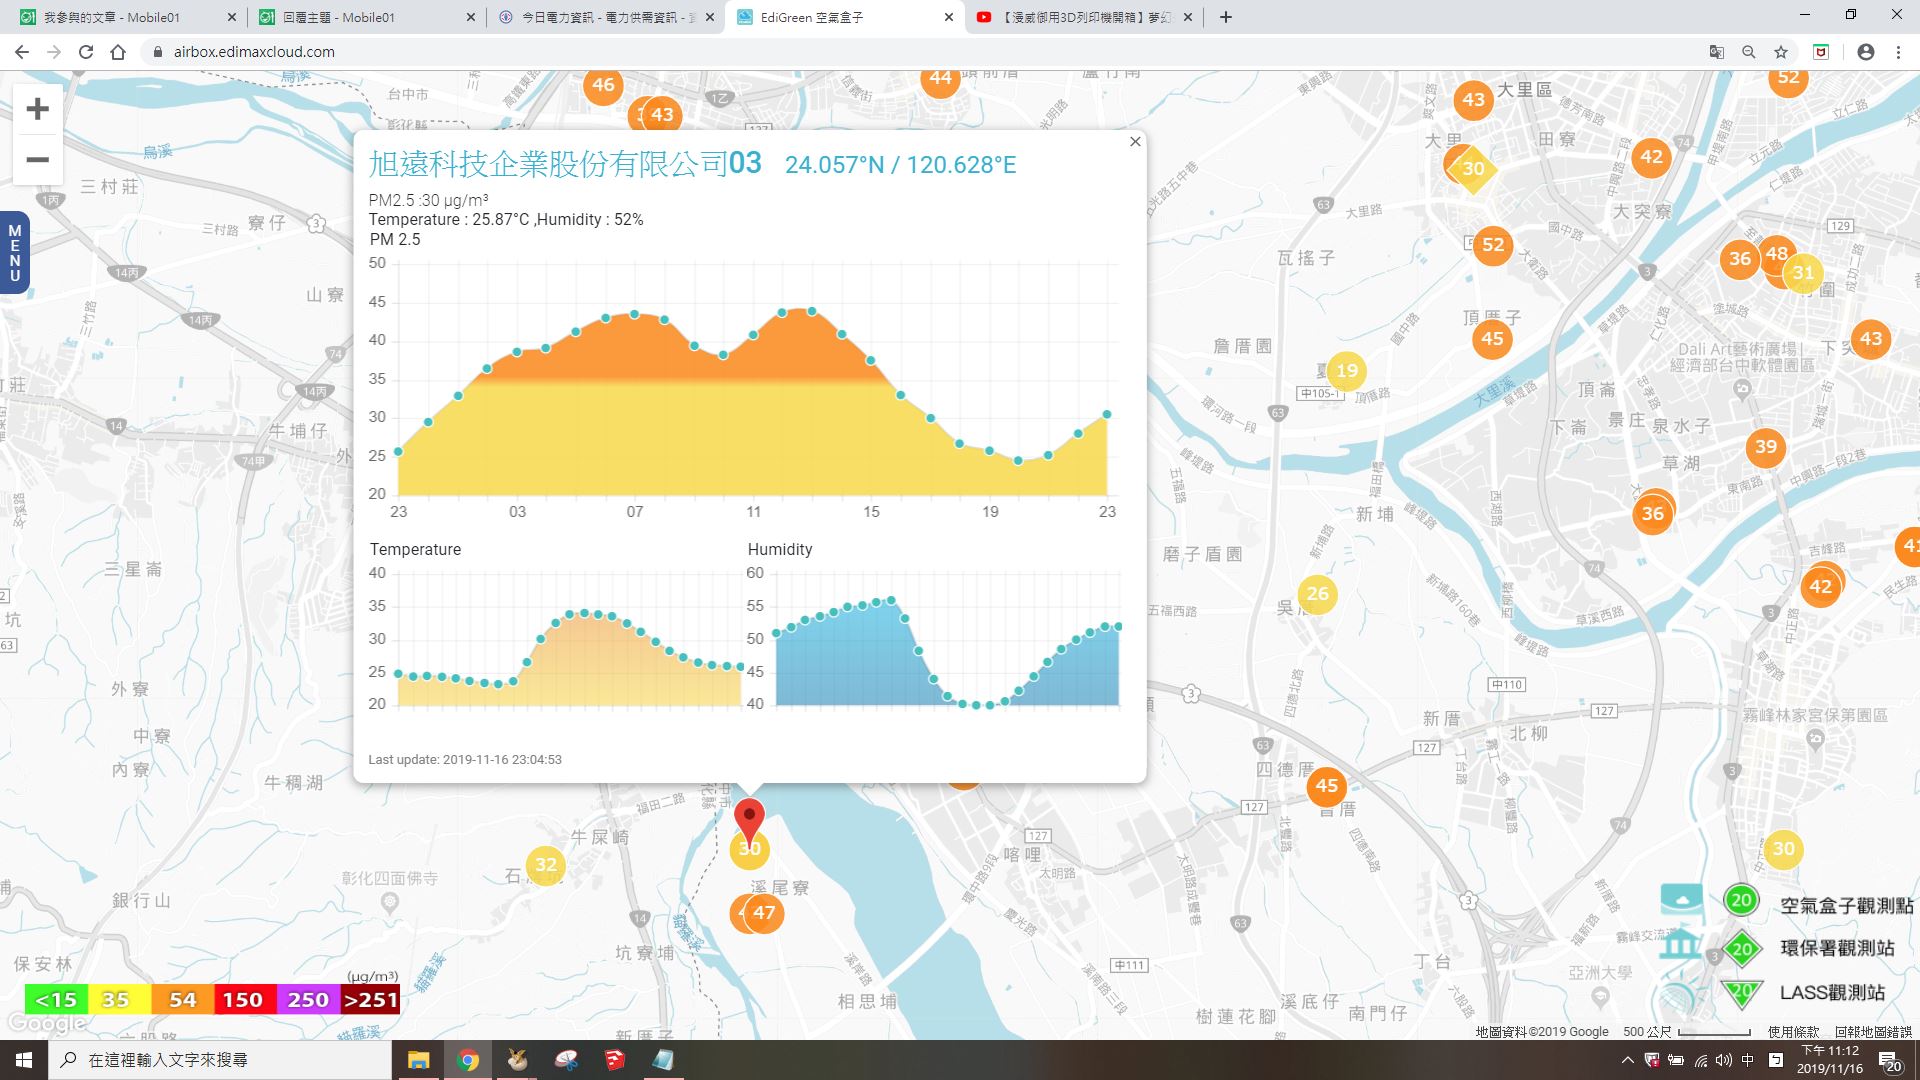1920x1080 pixels.
Task: Select the yellow 31 sensor marker
Action: point(1803,273)
